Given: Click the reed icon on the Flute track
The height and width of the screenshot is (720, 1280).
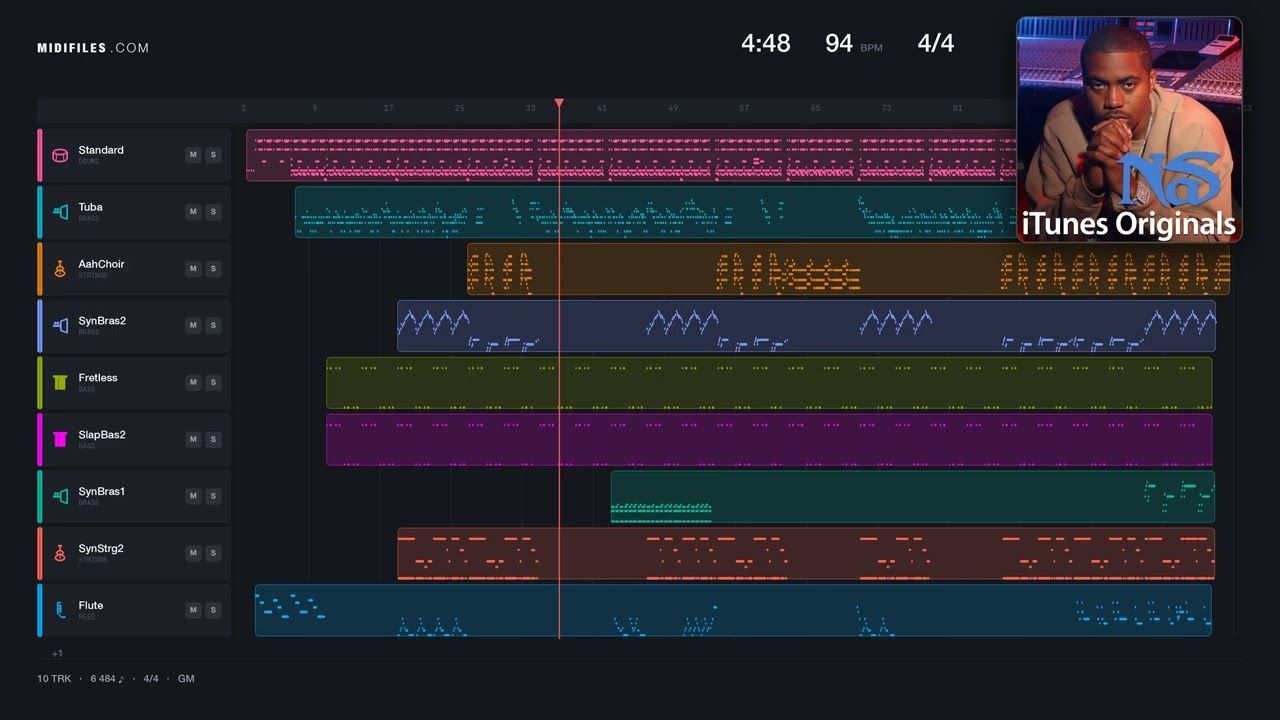Looking at the screenshot, I should coord(60,611).
